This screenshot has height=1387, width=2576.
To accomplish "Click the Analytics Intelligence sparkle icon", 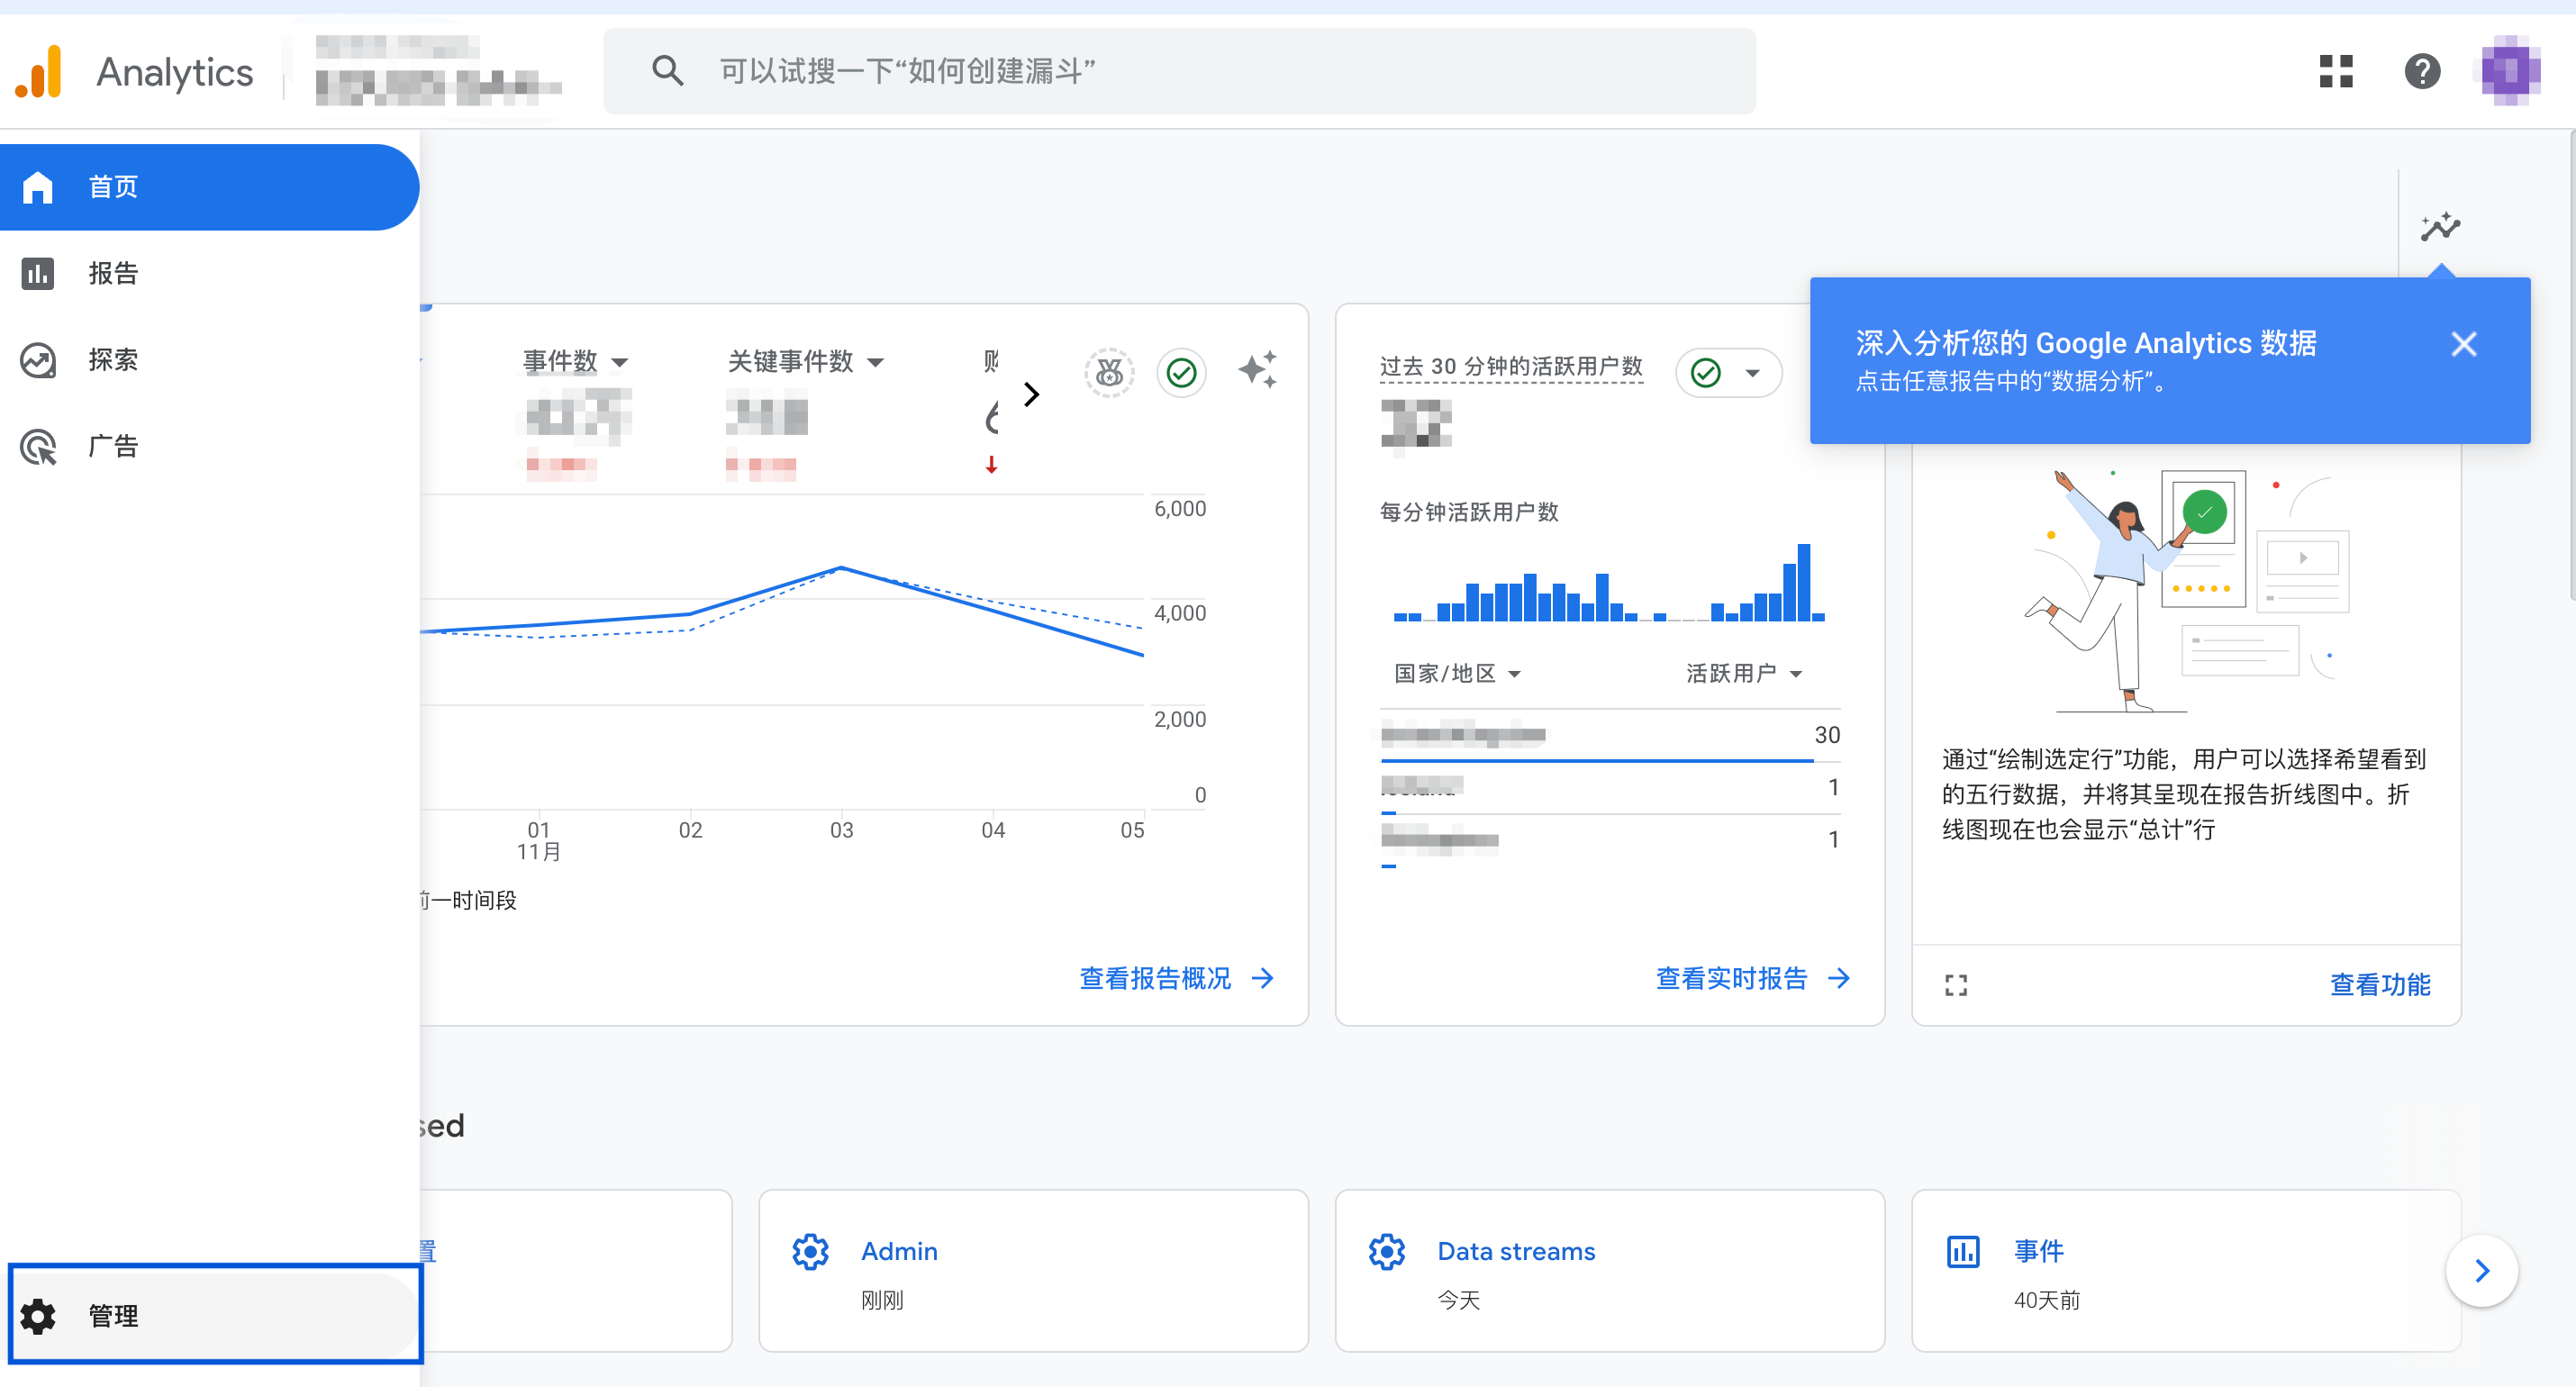I will click(x=1259, y=372).
